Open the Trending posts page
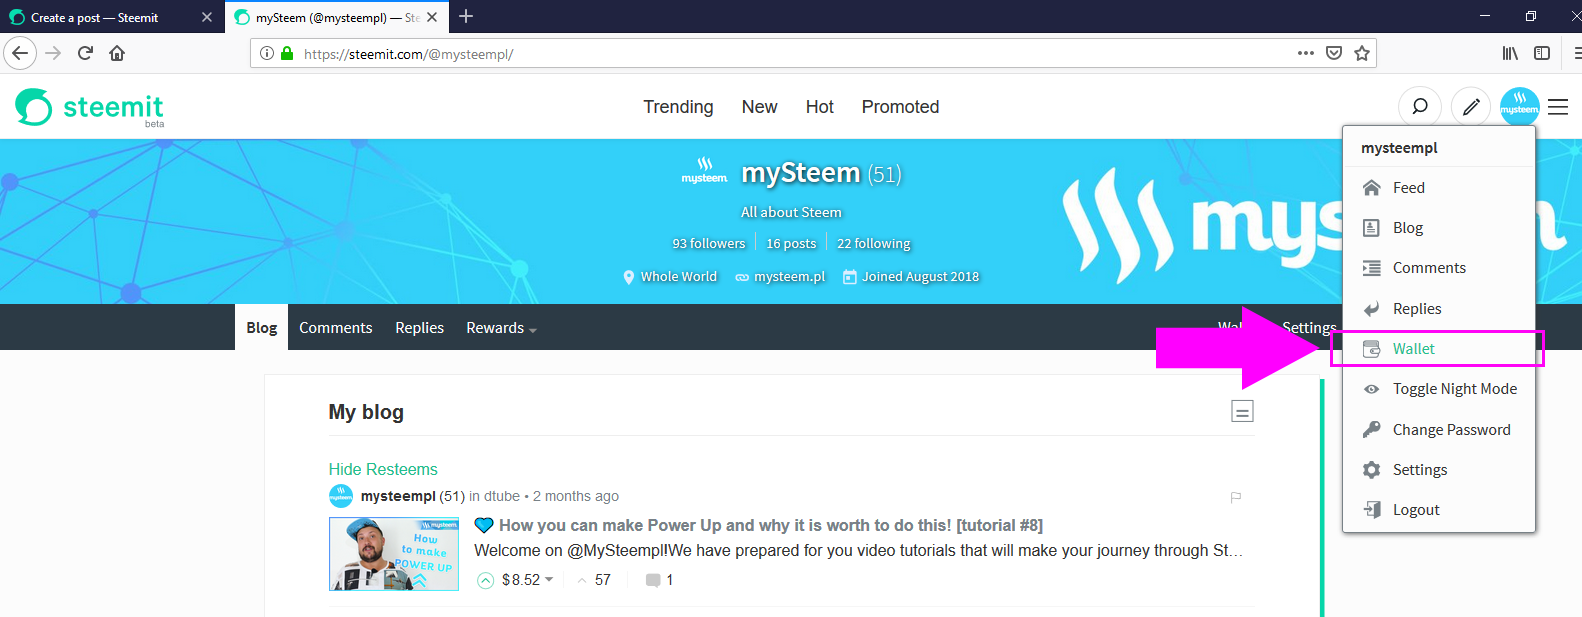The width and height of the screenshot is (1582, 617). click(x=678, y=107)
